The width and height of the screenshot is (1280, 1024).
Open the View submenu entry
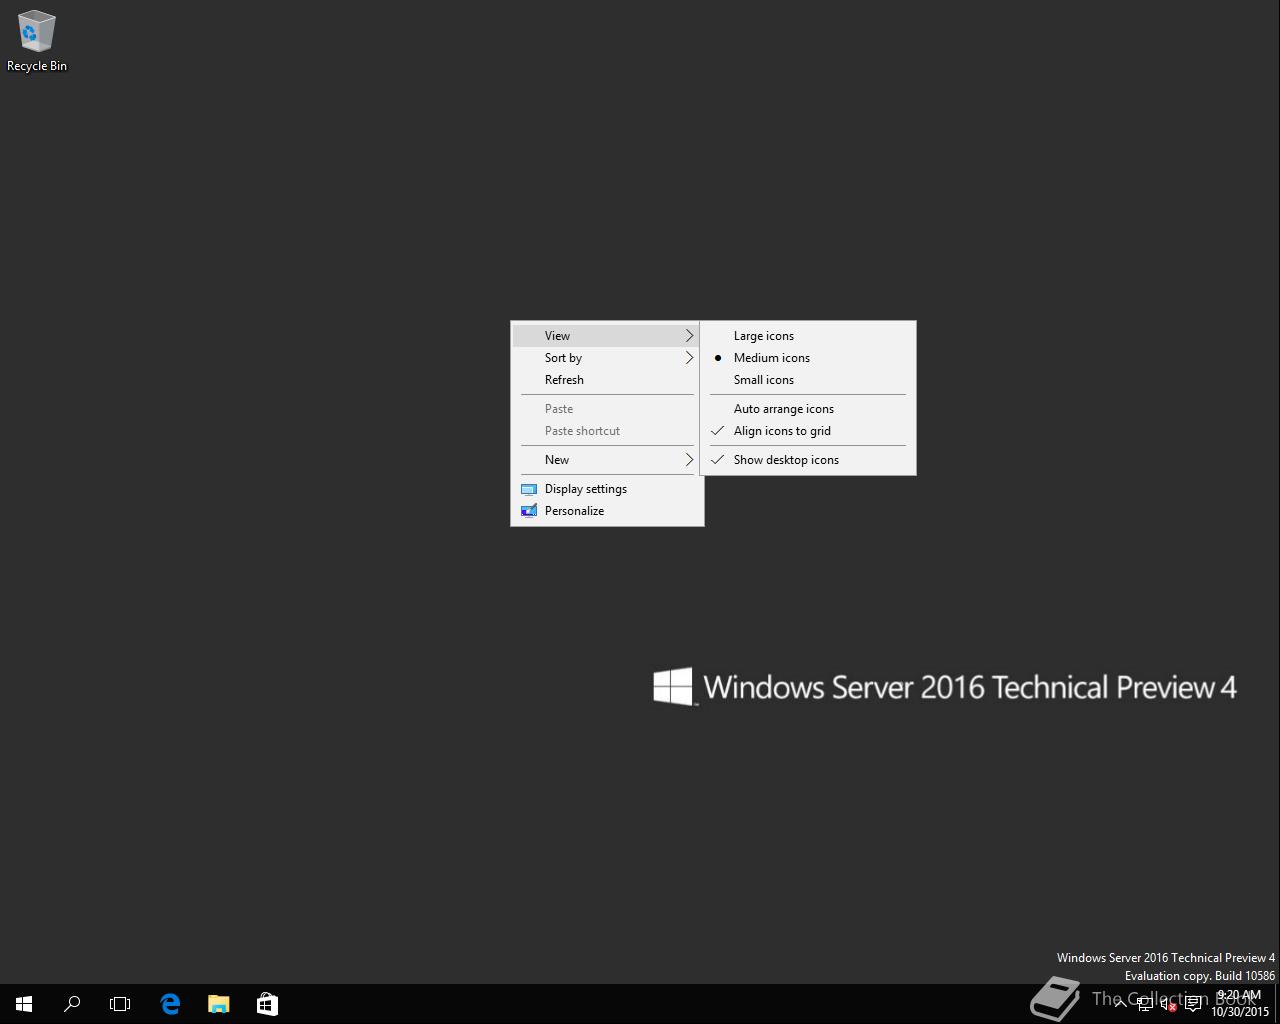(x=607, y=336)
